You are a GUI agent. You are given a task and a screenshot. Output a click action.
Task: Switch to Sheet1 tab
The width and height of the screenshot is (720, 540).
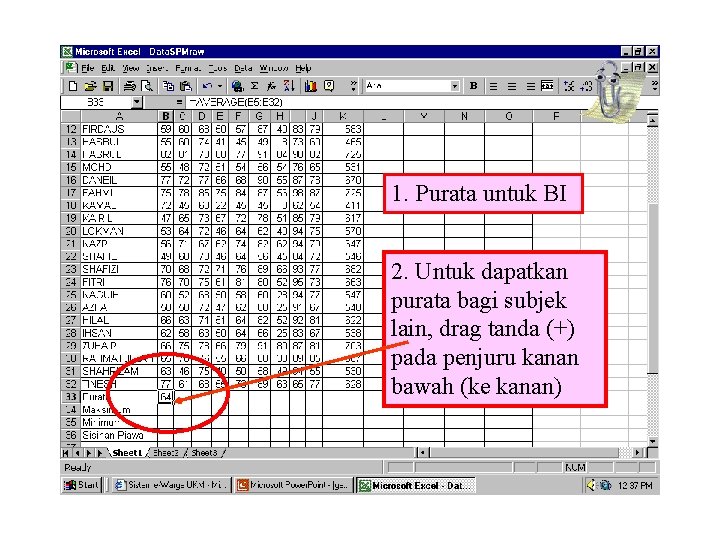point(127,453)
